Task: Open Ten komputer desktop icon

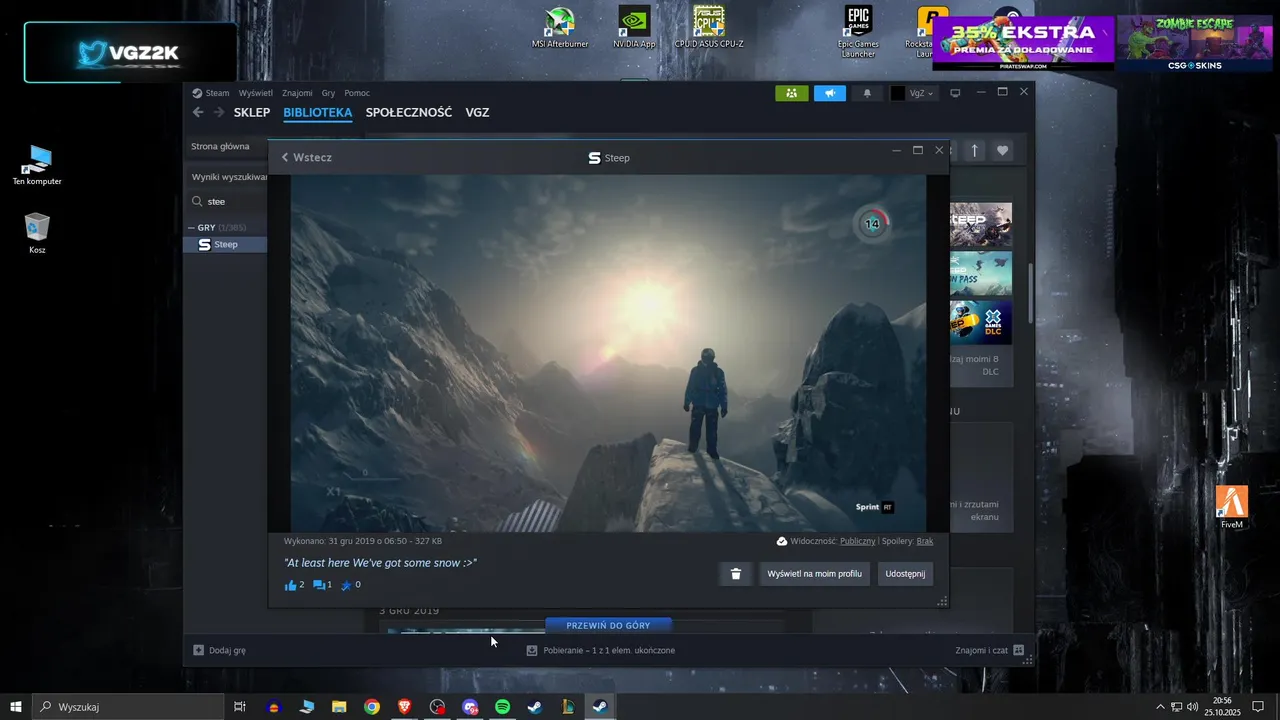Action: coord(37,165)
